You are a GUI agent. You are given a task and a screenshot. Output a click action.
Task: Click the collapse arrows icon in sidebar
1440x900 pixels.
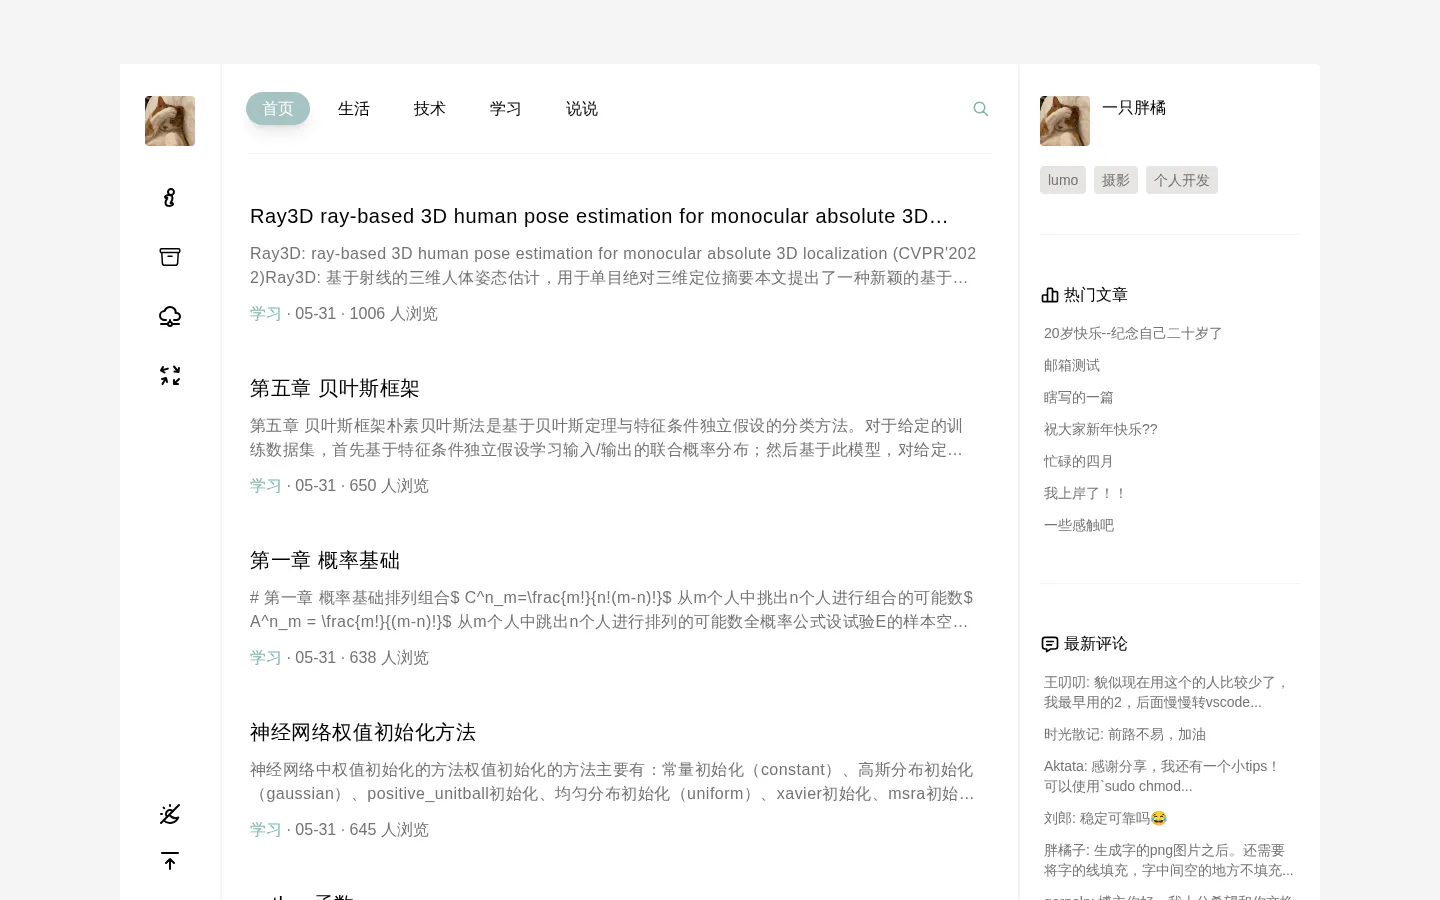[170, 375]
